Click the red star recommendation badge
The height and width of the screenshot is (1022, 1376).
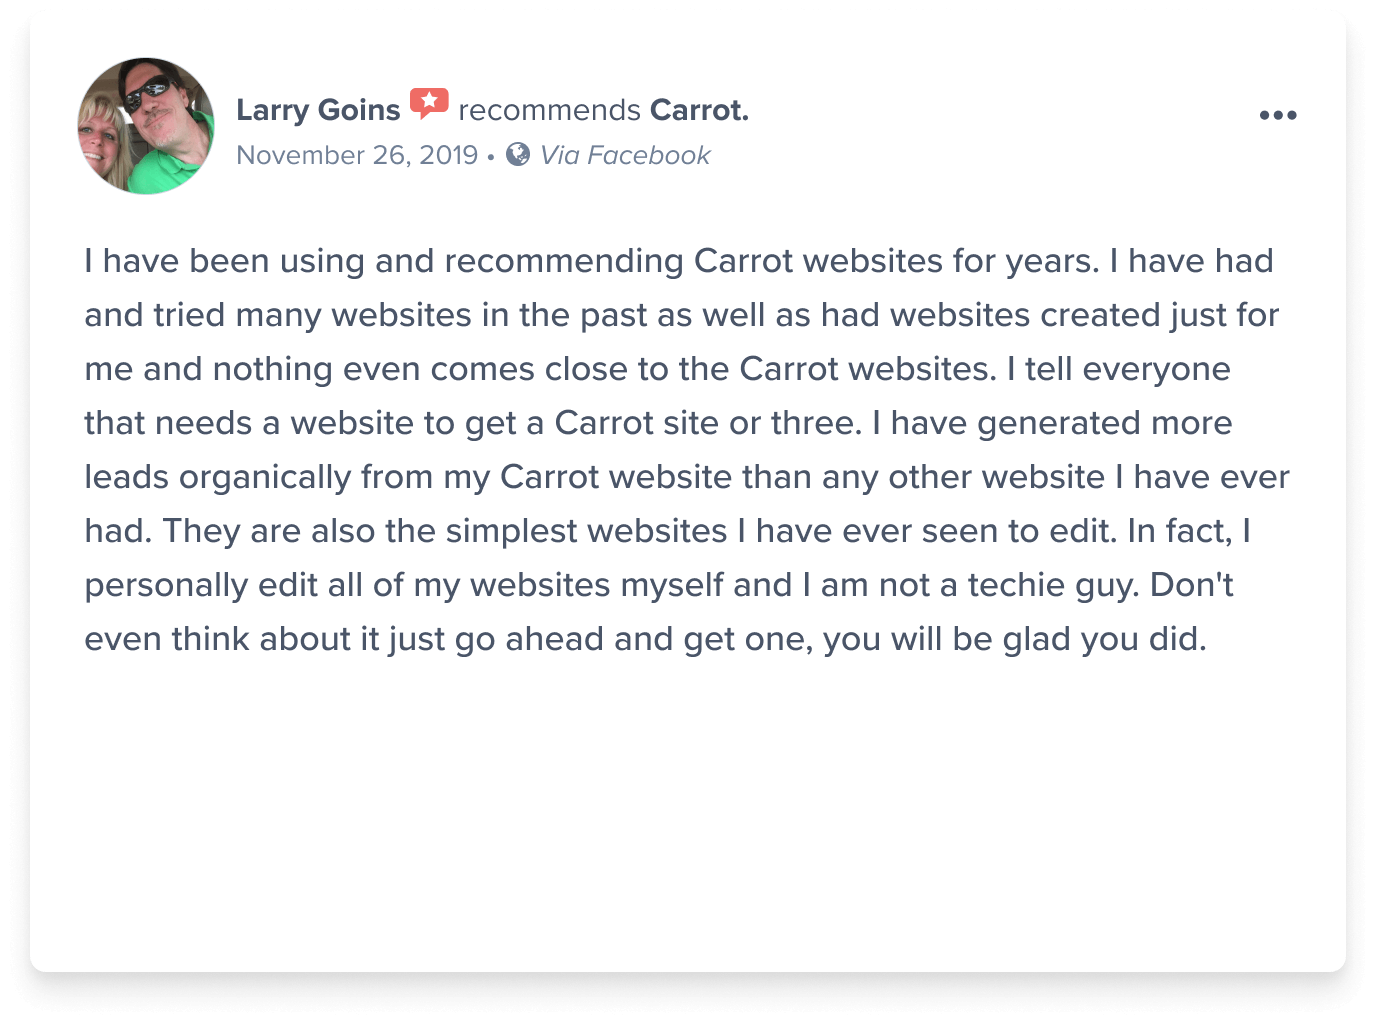(x=429, y=103)
